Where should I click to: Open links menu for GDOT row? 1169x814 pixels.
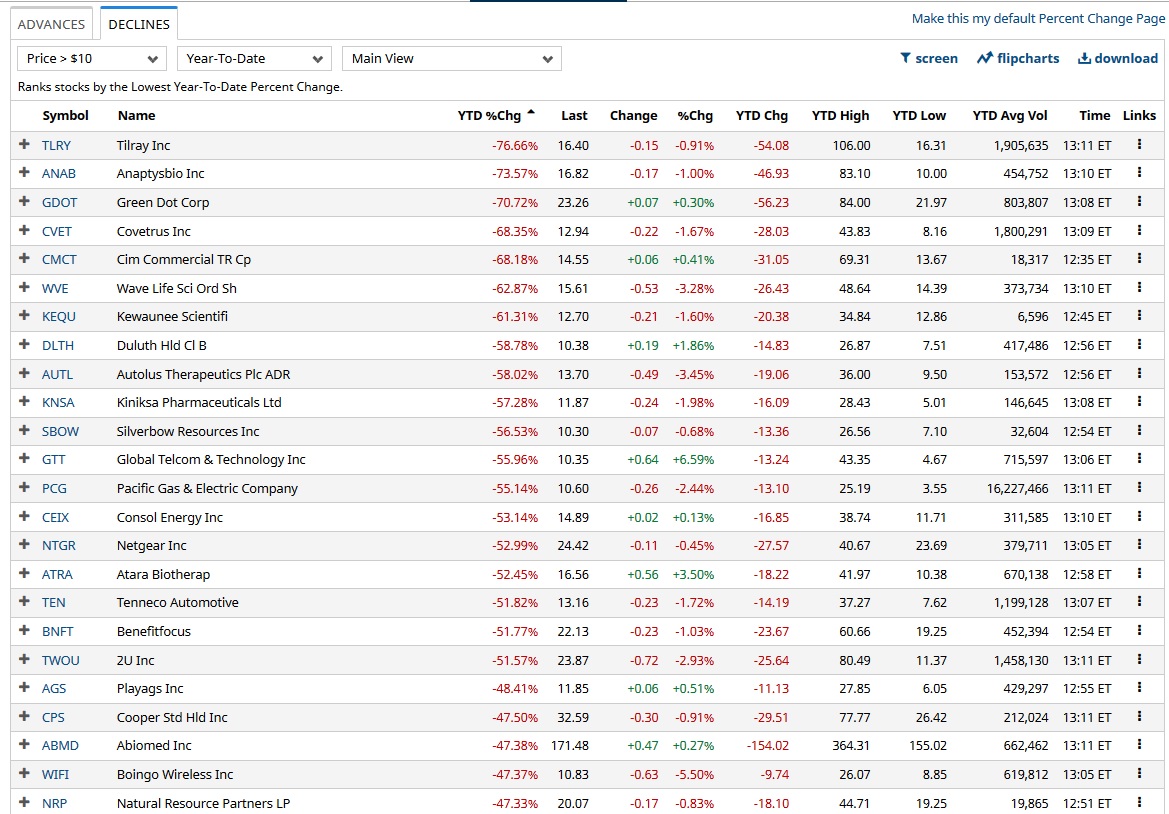[x=1139, y=201]
